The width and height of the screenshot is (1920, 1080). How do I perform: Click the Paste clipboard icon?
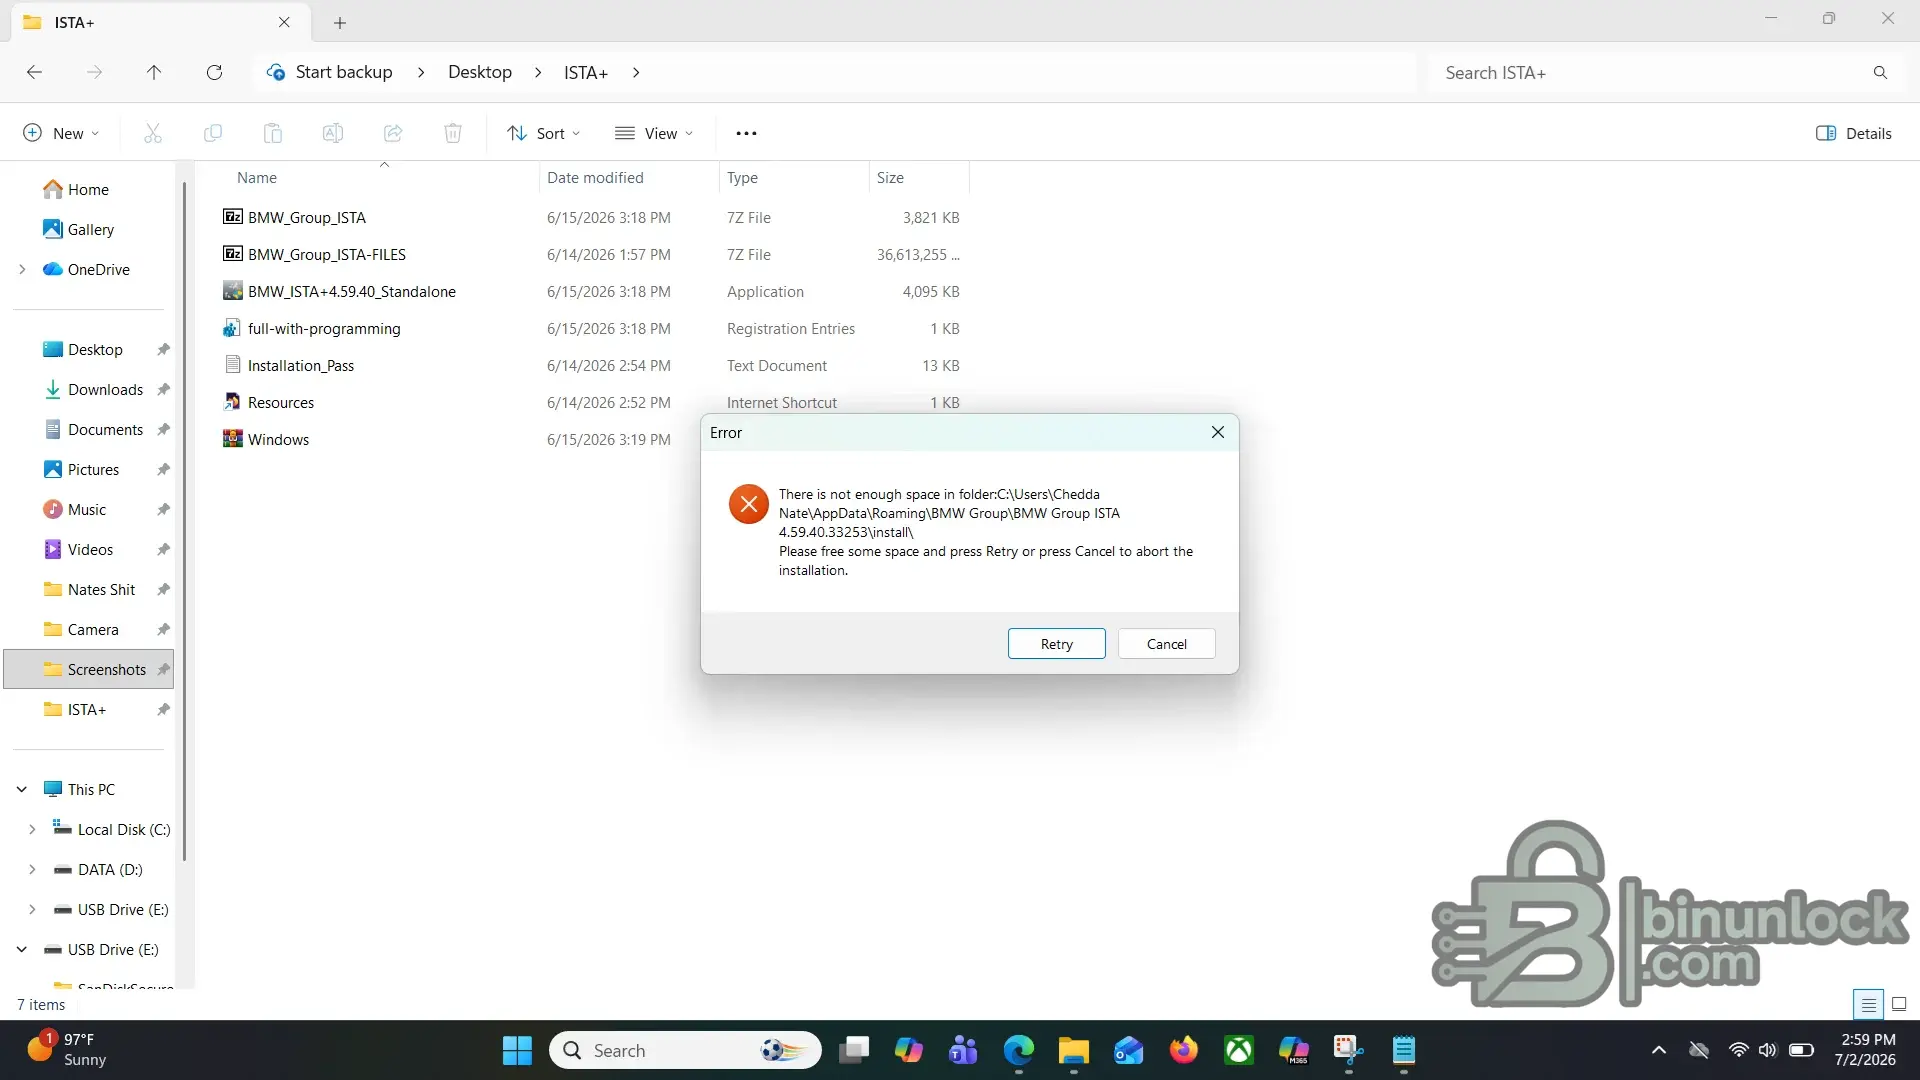(273, 133)
